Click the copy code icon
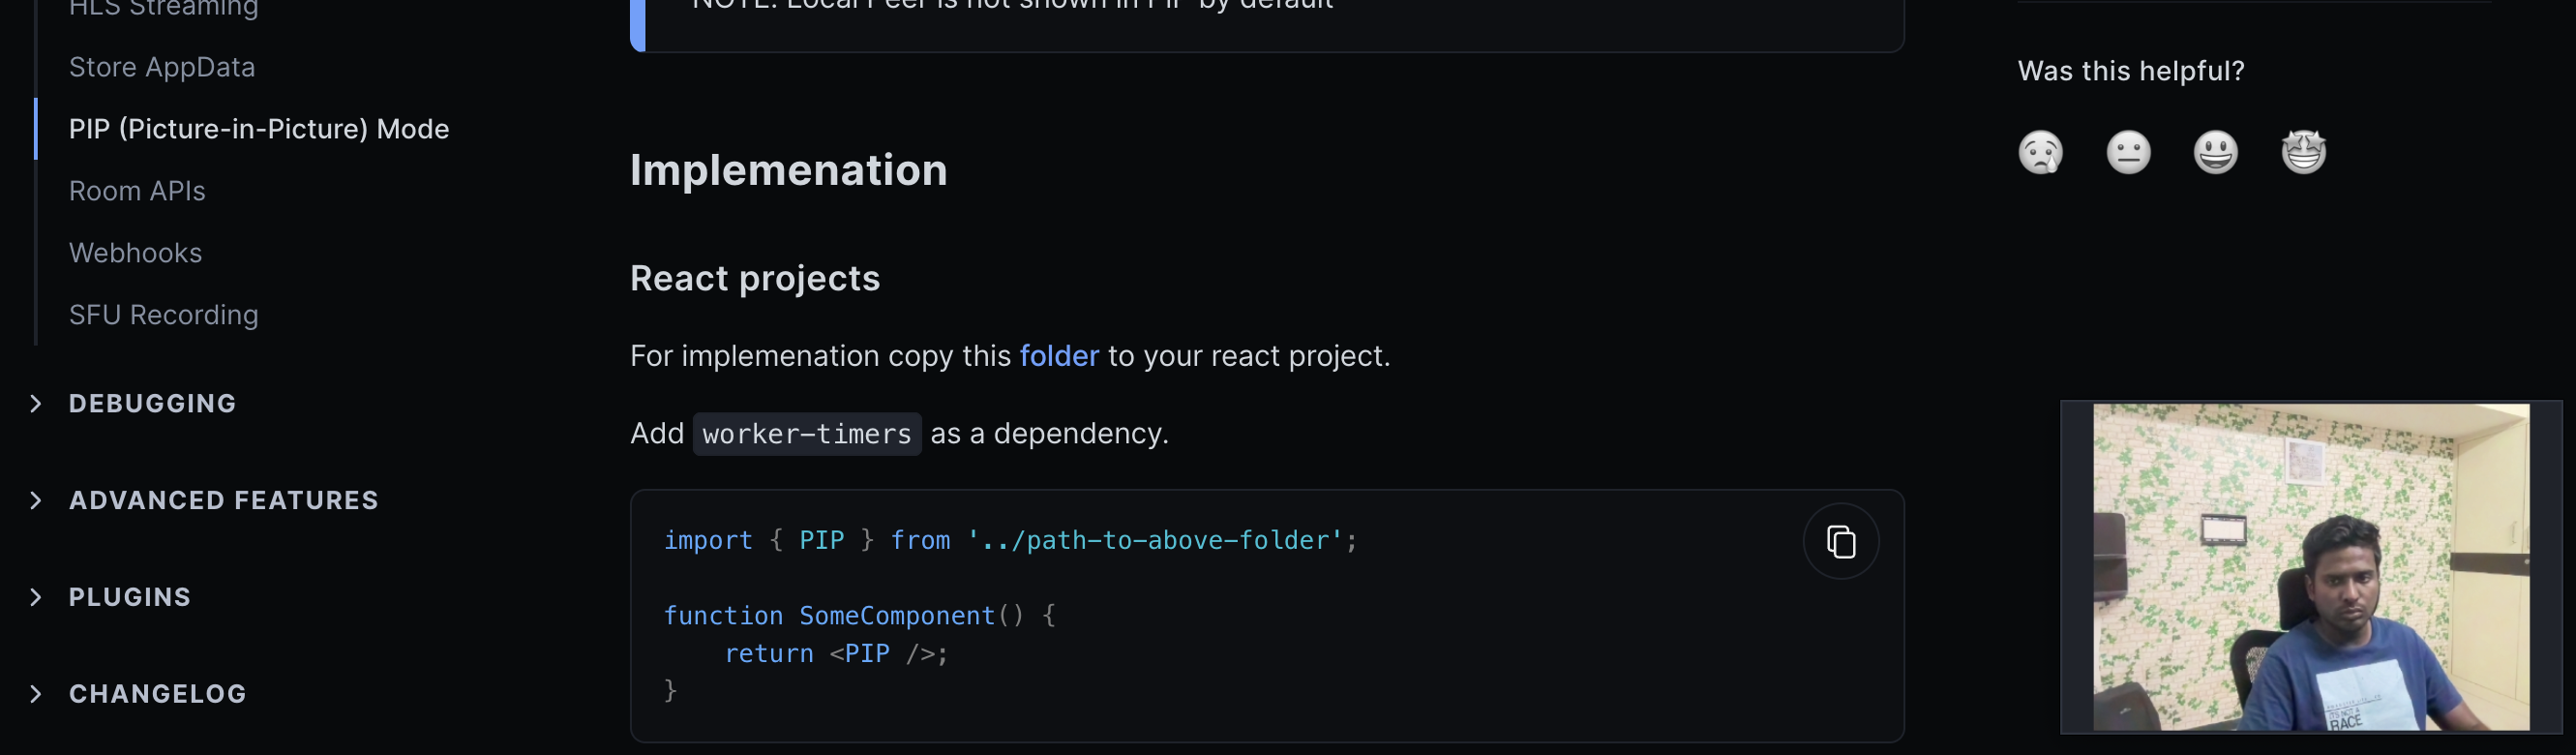Image resolution: width=2576 pixels, height=755 pixels. [1840, 541]
